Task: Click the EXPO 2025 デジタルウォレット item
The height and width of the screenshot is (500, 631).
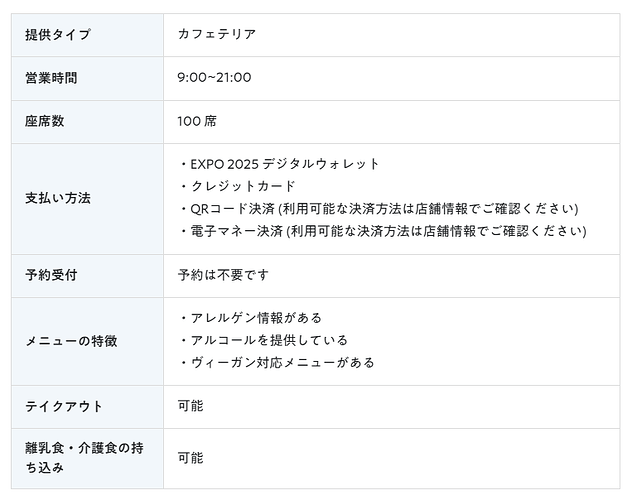Action: pyautogui.click(x=285, y=164)
